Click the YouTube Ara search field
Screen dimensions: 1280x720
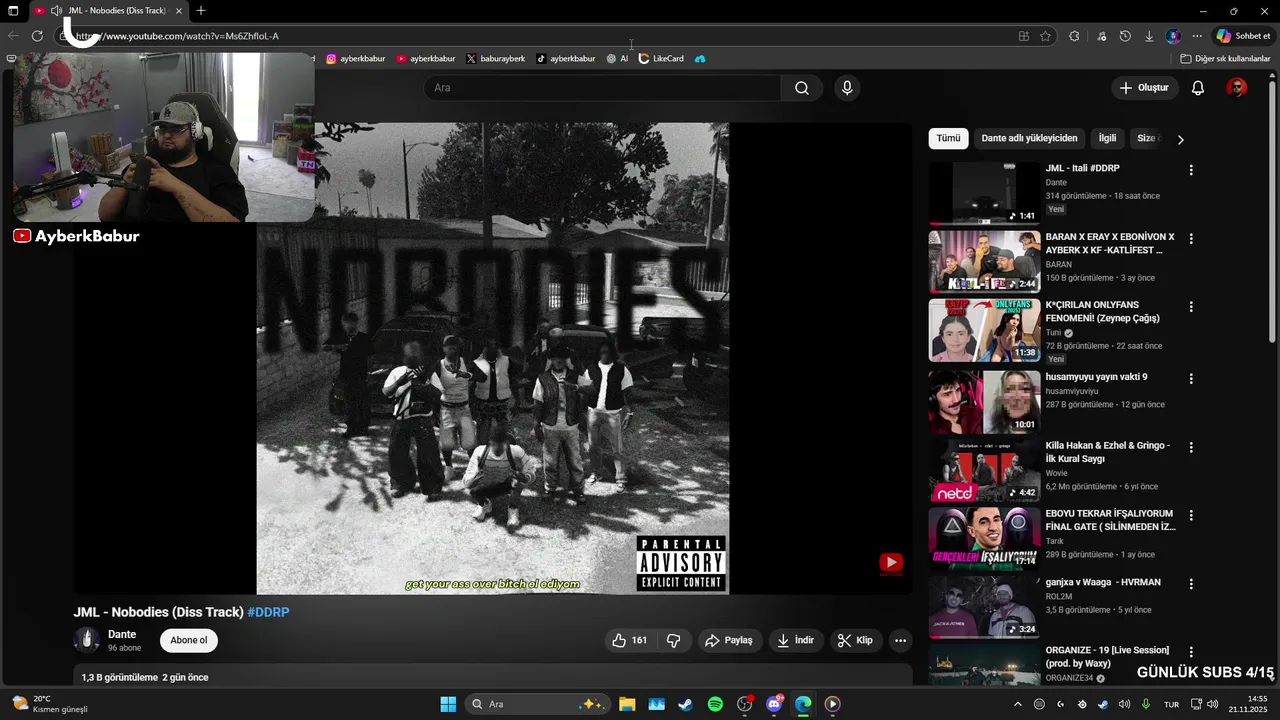(602, 88)
